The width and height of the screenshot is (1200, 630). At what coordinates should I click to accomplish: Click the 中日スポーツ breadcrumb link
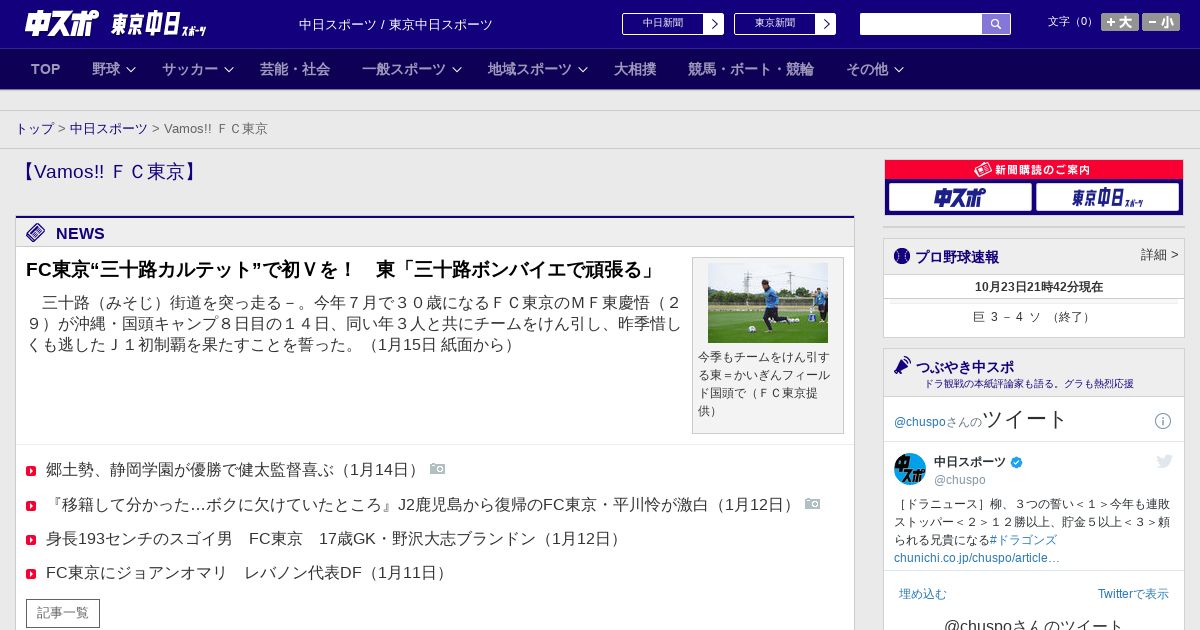[109, 129]
